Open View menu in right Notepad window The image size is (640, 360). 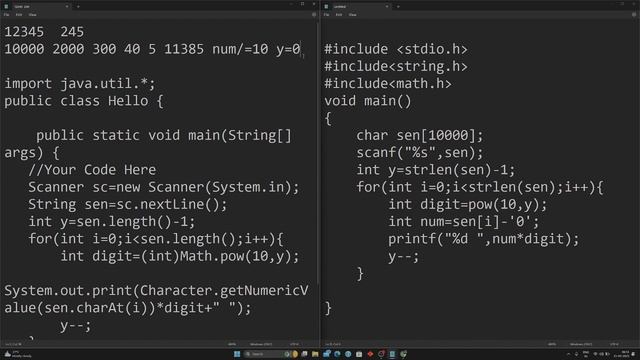(352, 15)
